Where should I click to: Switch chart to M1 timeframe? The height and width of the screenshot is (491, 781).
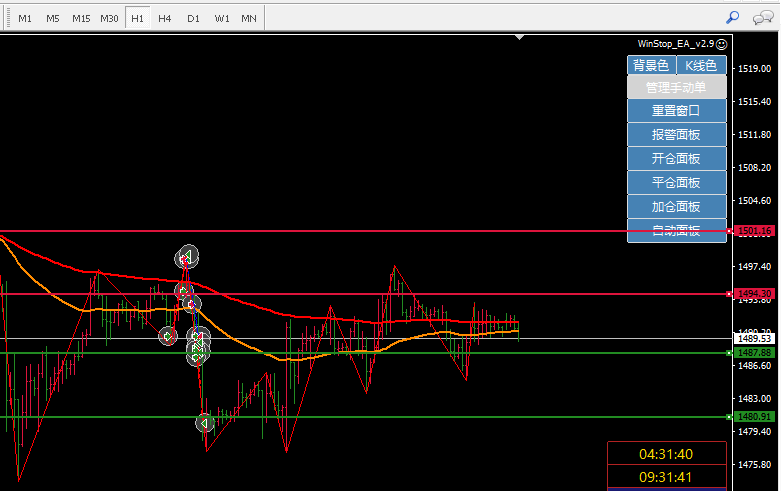24,18
